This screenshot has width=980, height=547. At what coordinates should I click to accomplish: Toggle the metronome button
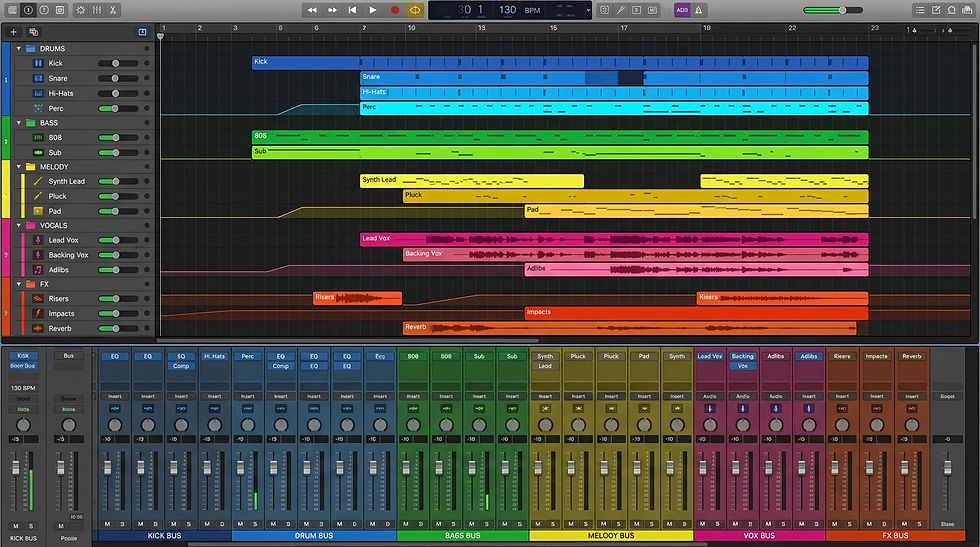[699, 10]
